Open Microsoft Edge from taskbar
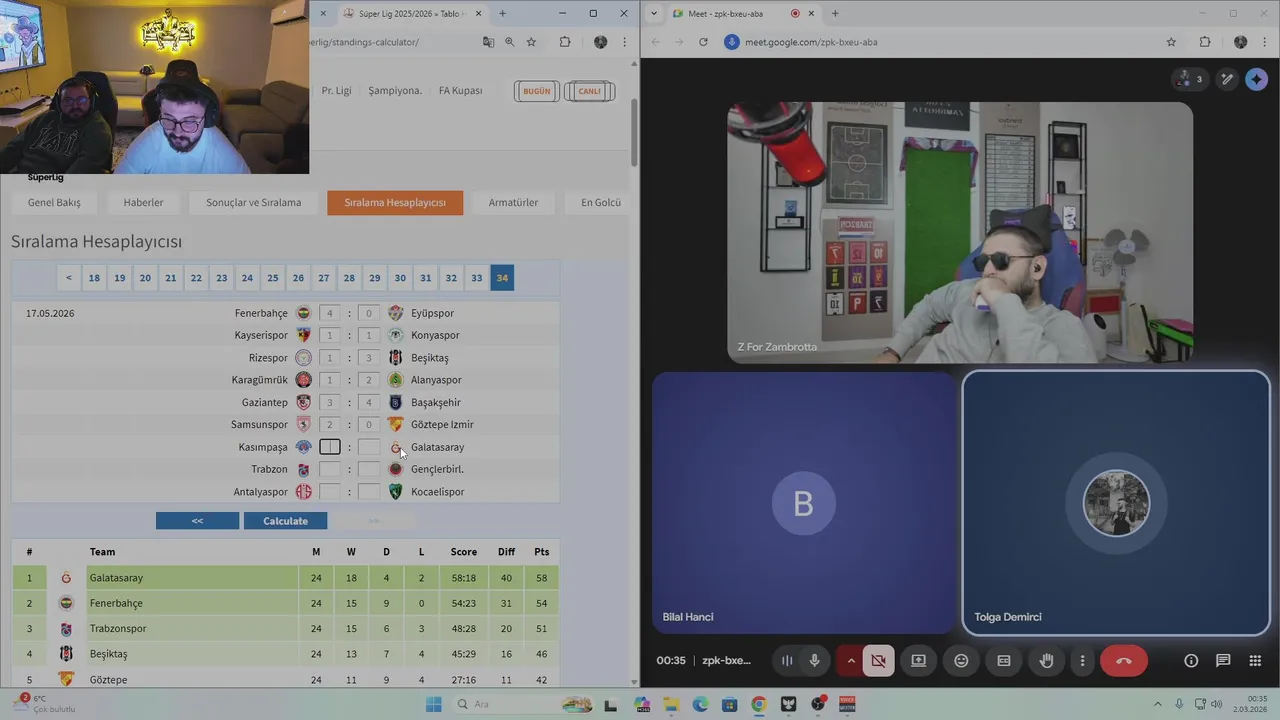This screenshot has width=1280, height=720. pyautogui.click(x=700, y=704)
